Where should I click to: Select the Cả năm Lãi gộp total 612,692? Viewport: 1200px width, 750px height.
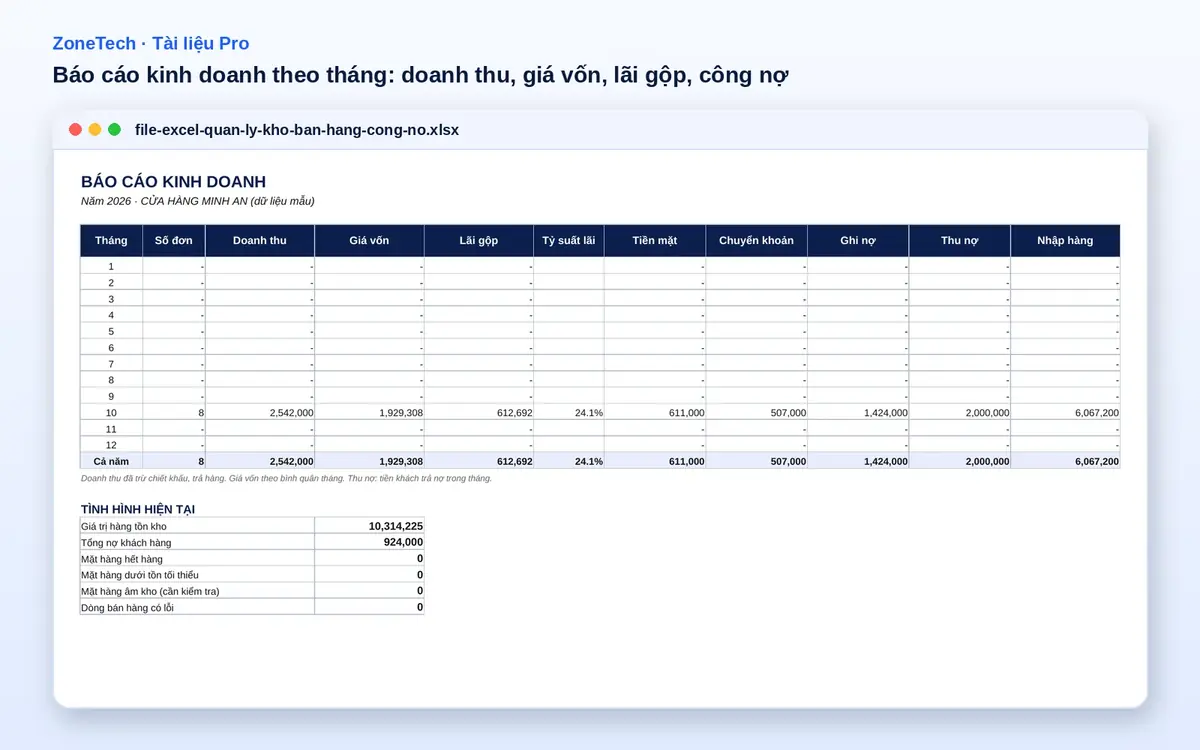pyautogui.click(x=479, y=461)
